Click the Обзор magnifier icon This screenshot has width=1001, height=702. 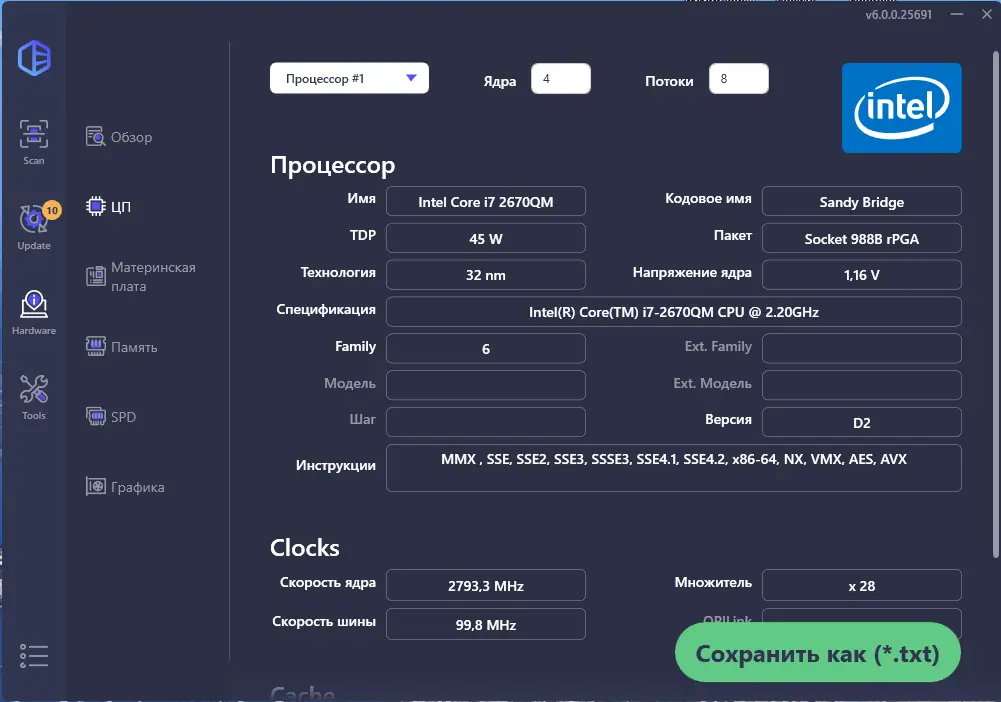point(96,137)
